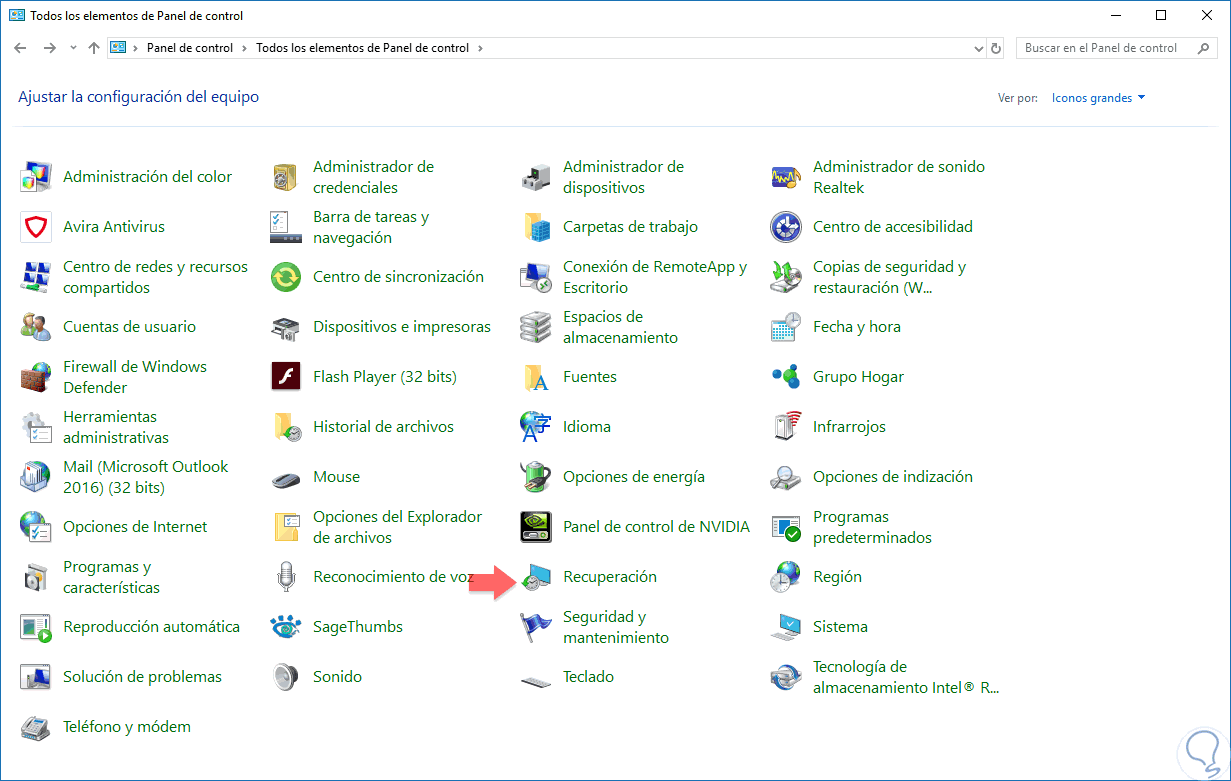Image resolution: width=1231 pixels, height=781 pixels.
Task: Go back with the Back arrow
Action: pos(20,48)
